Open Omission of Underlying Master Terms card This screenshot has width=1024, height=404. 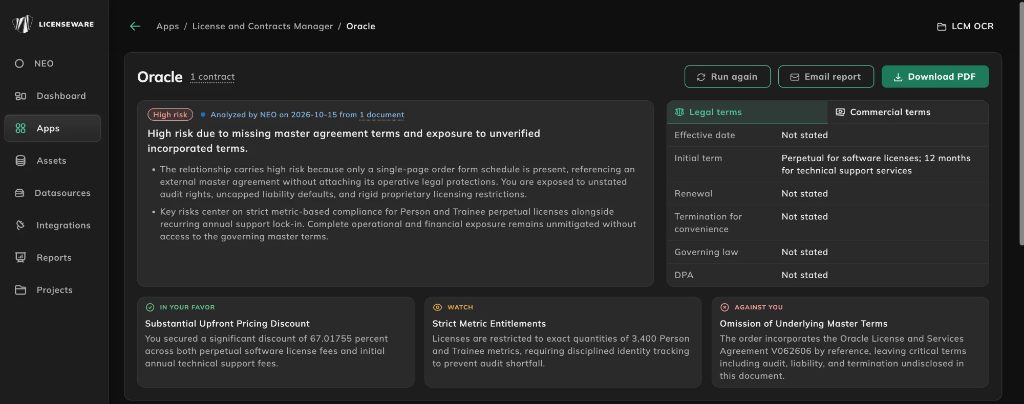pos(850,343)
